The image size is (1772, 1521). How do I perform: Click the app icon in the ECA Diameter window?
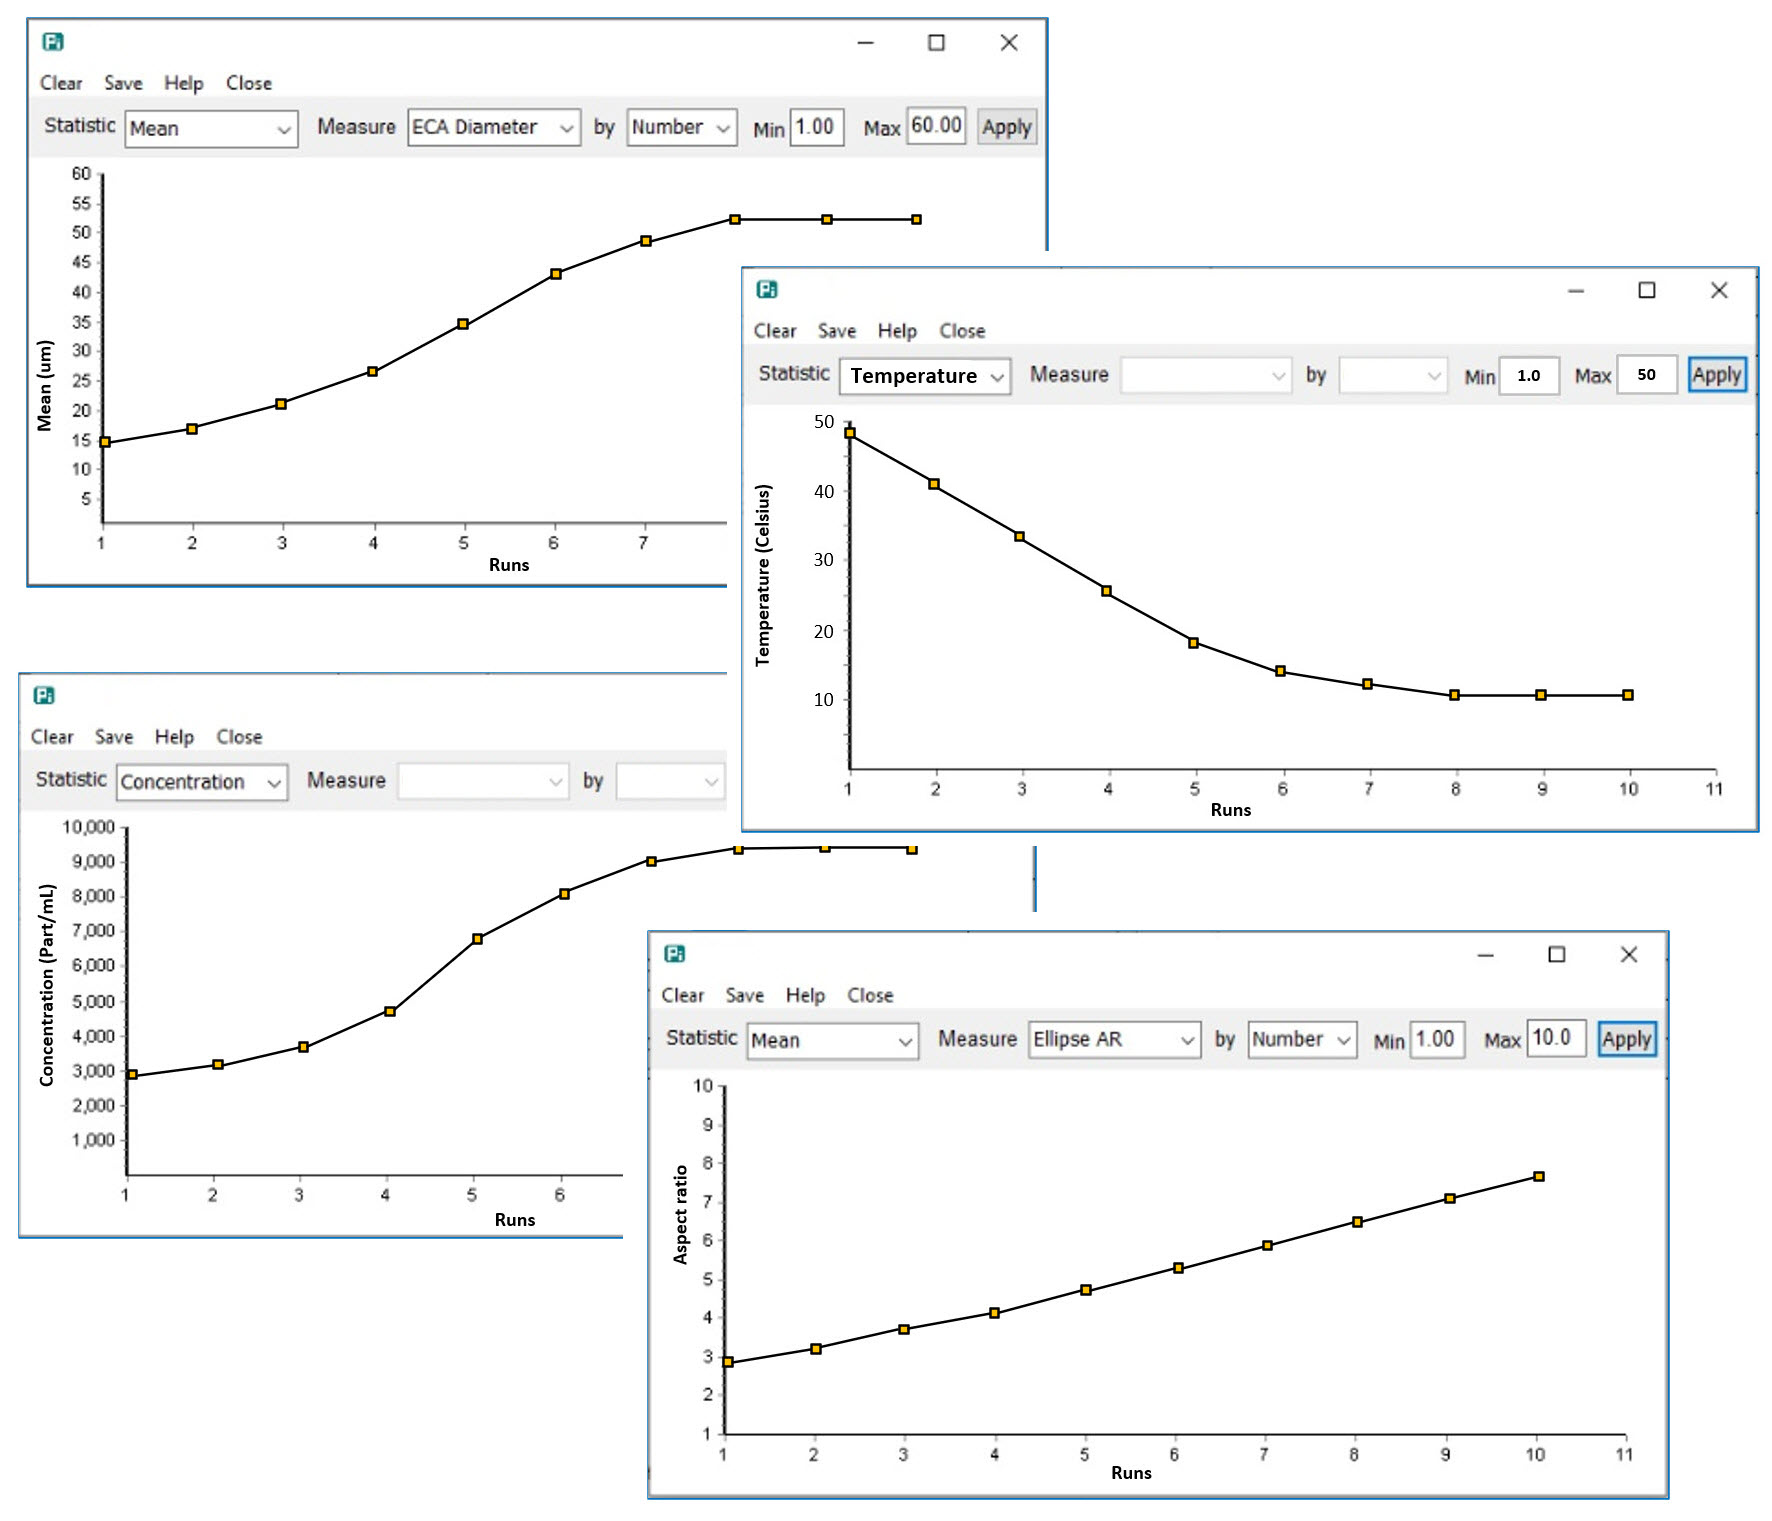(x=53, y=42)
